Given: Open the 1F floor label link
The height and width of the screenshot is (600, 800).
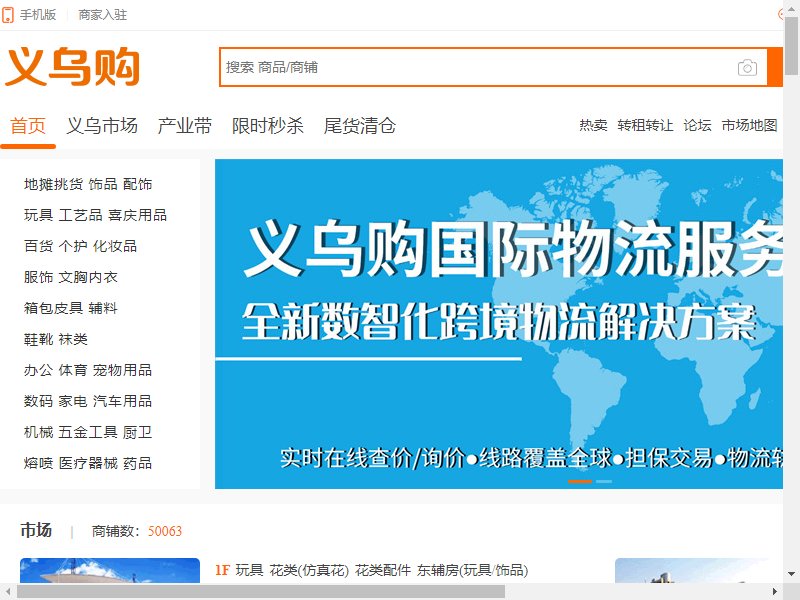Looking at the screenshot, I should [x=222, y=570].
